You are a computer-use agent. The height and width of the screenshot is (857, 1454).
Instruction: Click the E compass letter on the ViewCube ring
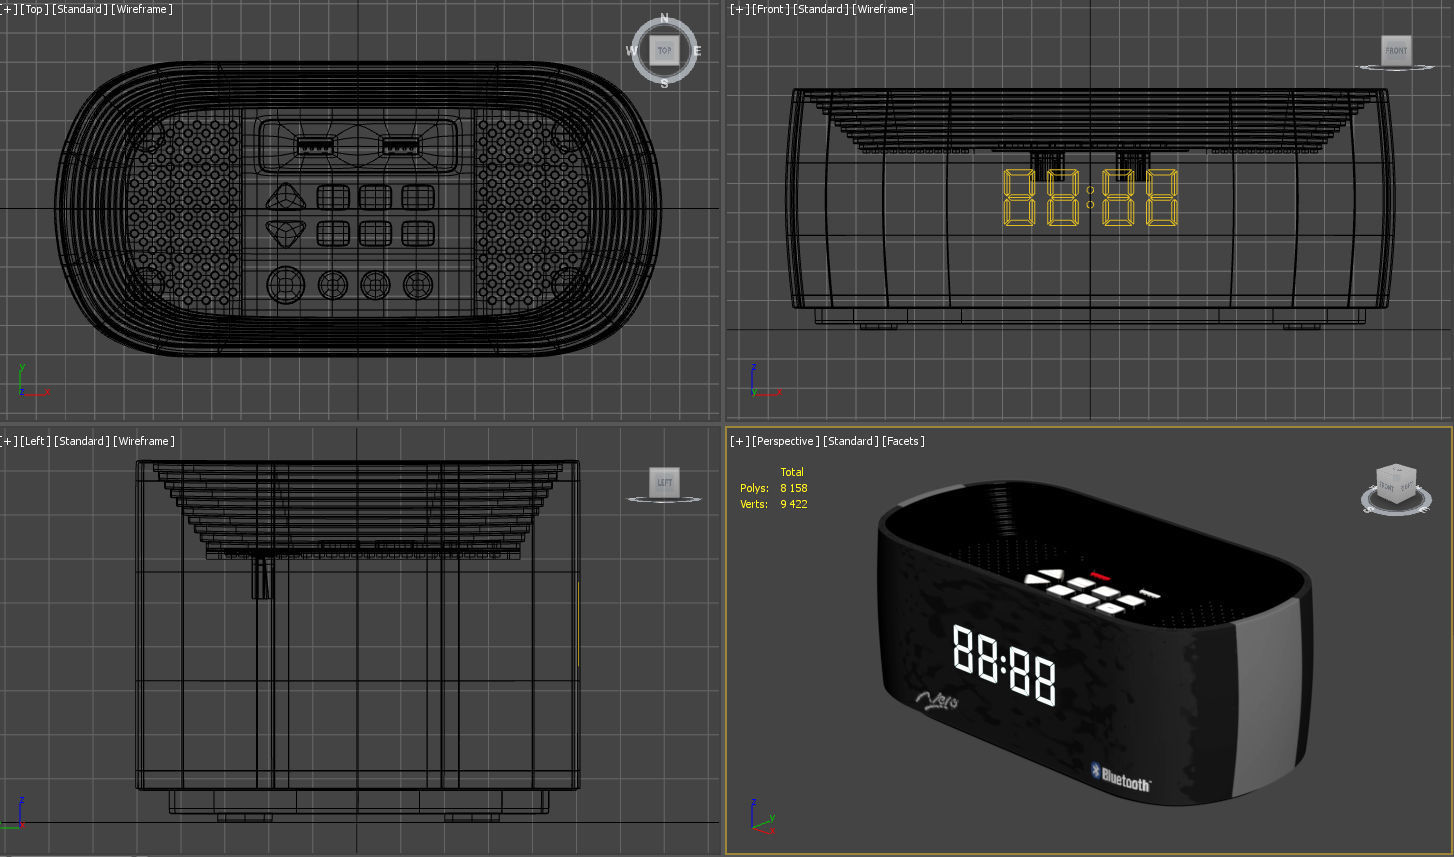697,51
